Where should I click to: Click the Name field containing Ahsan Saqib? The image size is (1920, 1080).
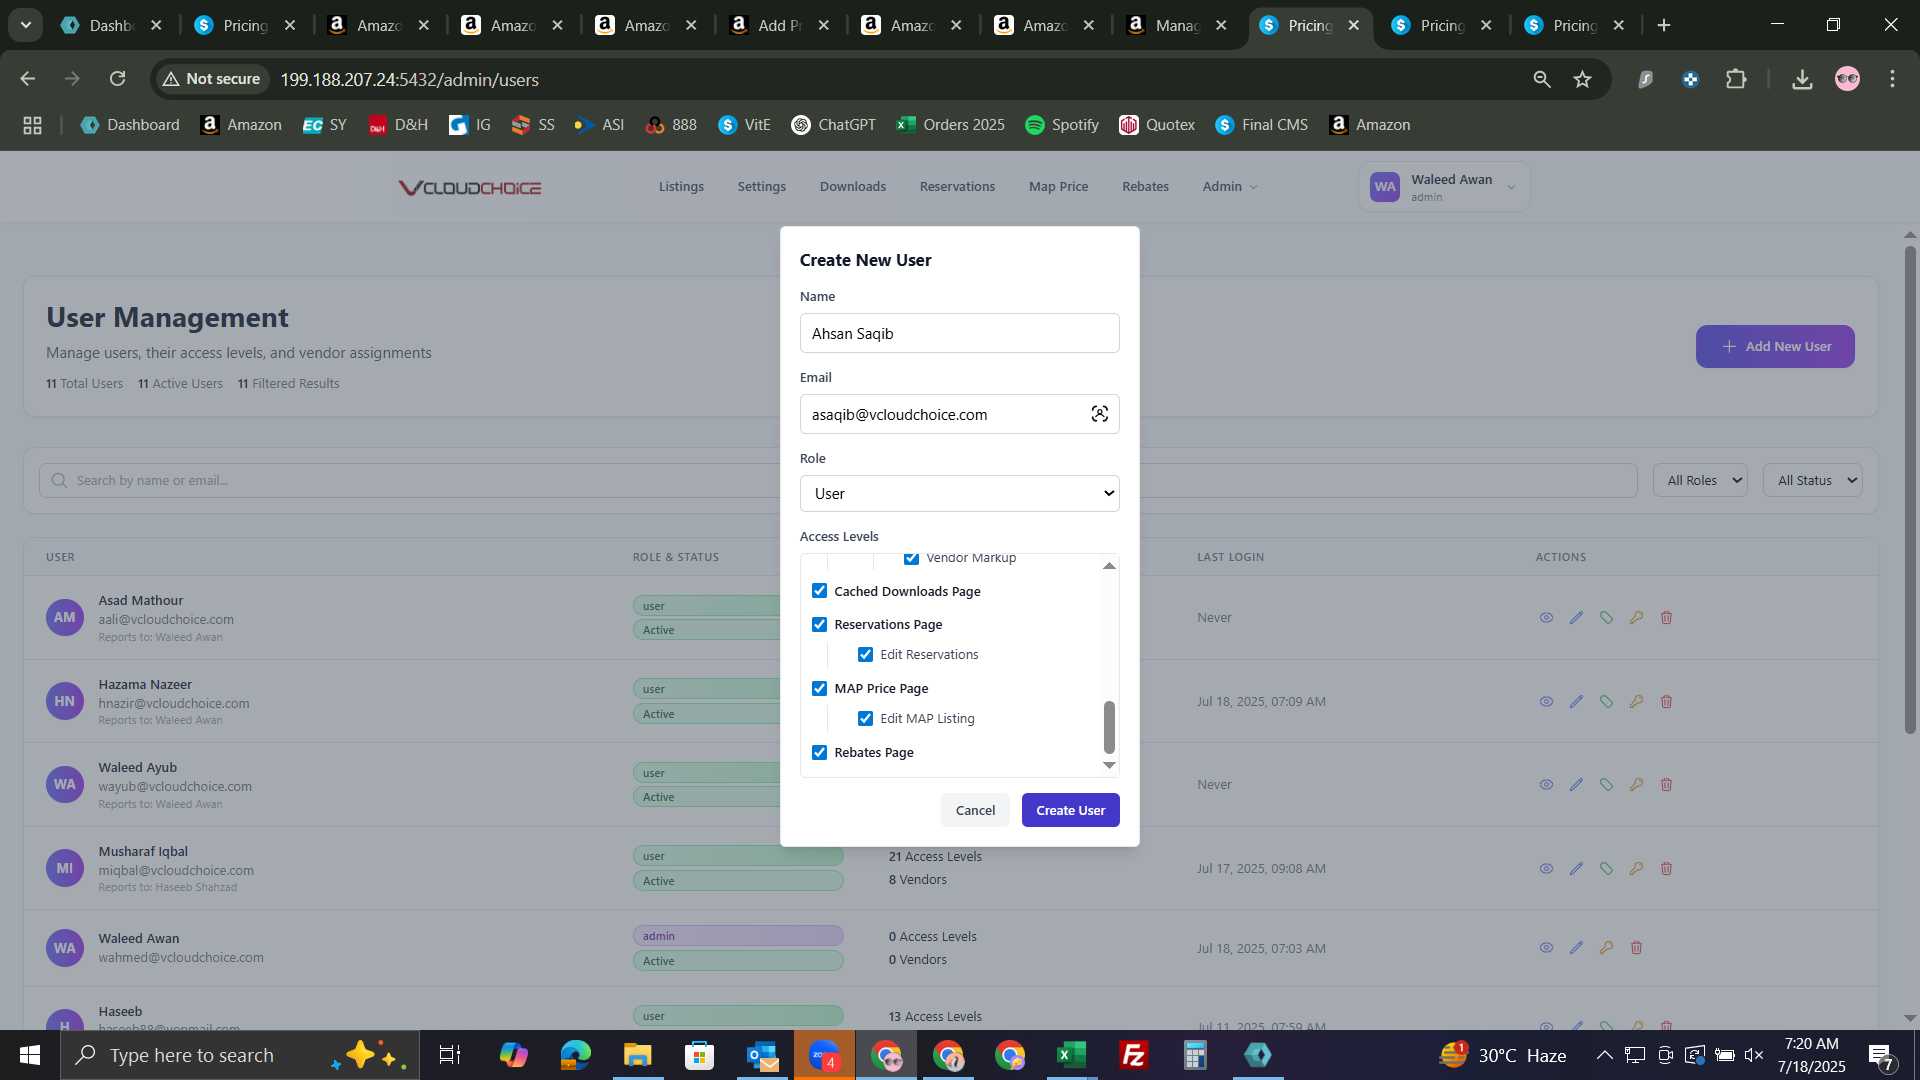pos(959,333)
